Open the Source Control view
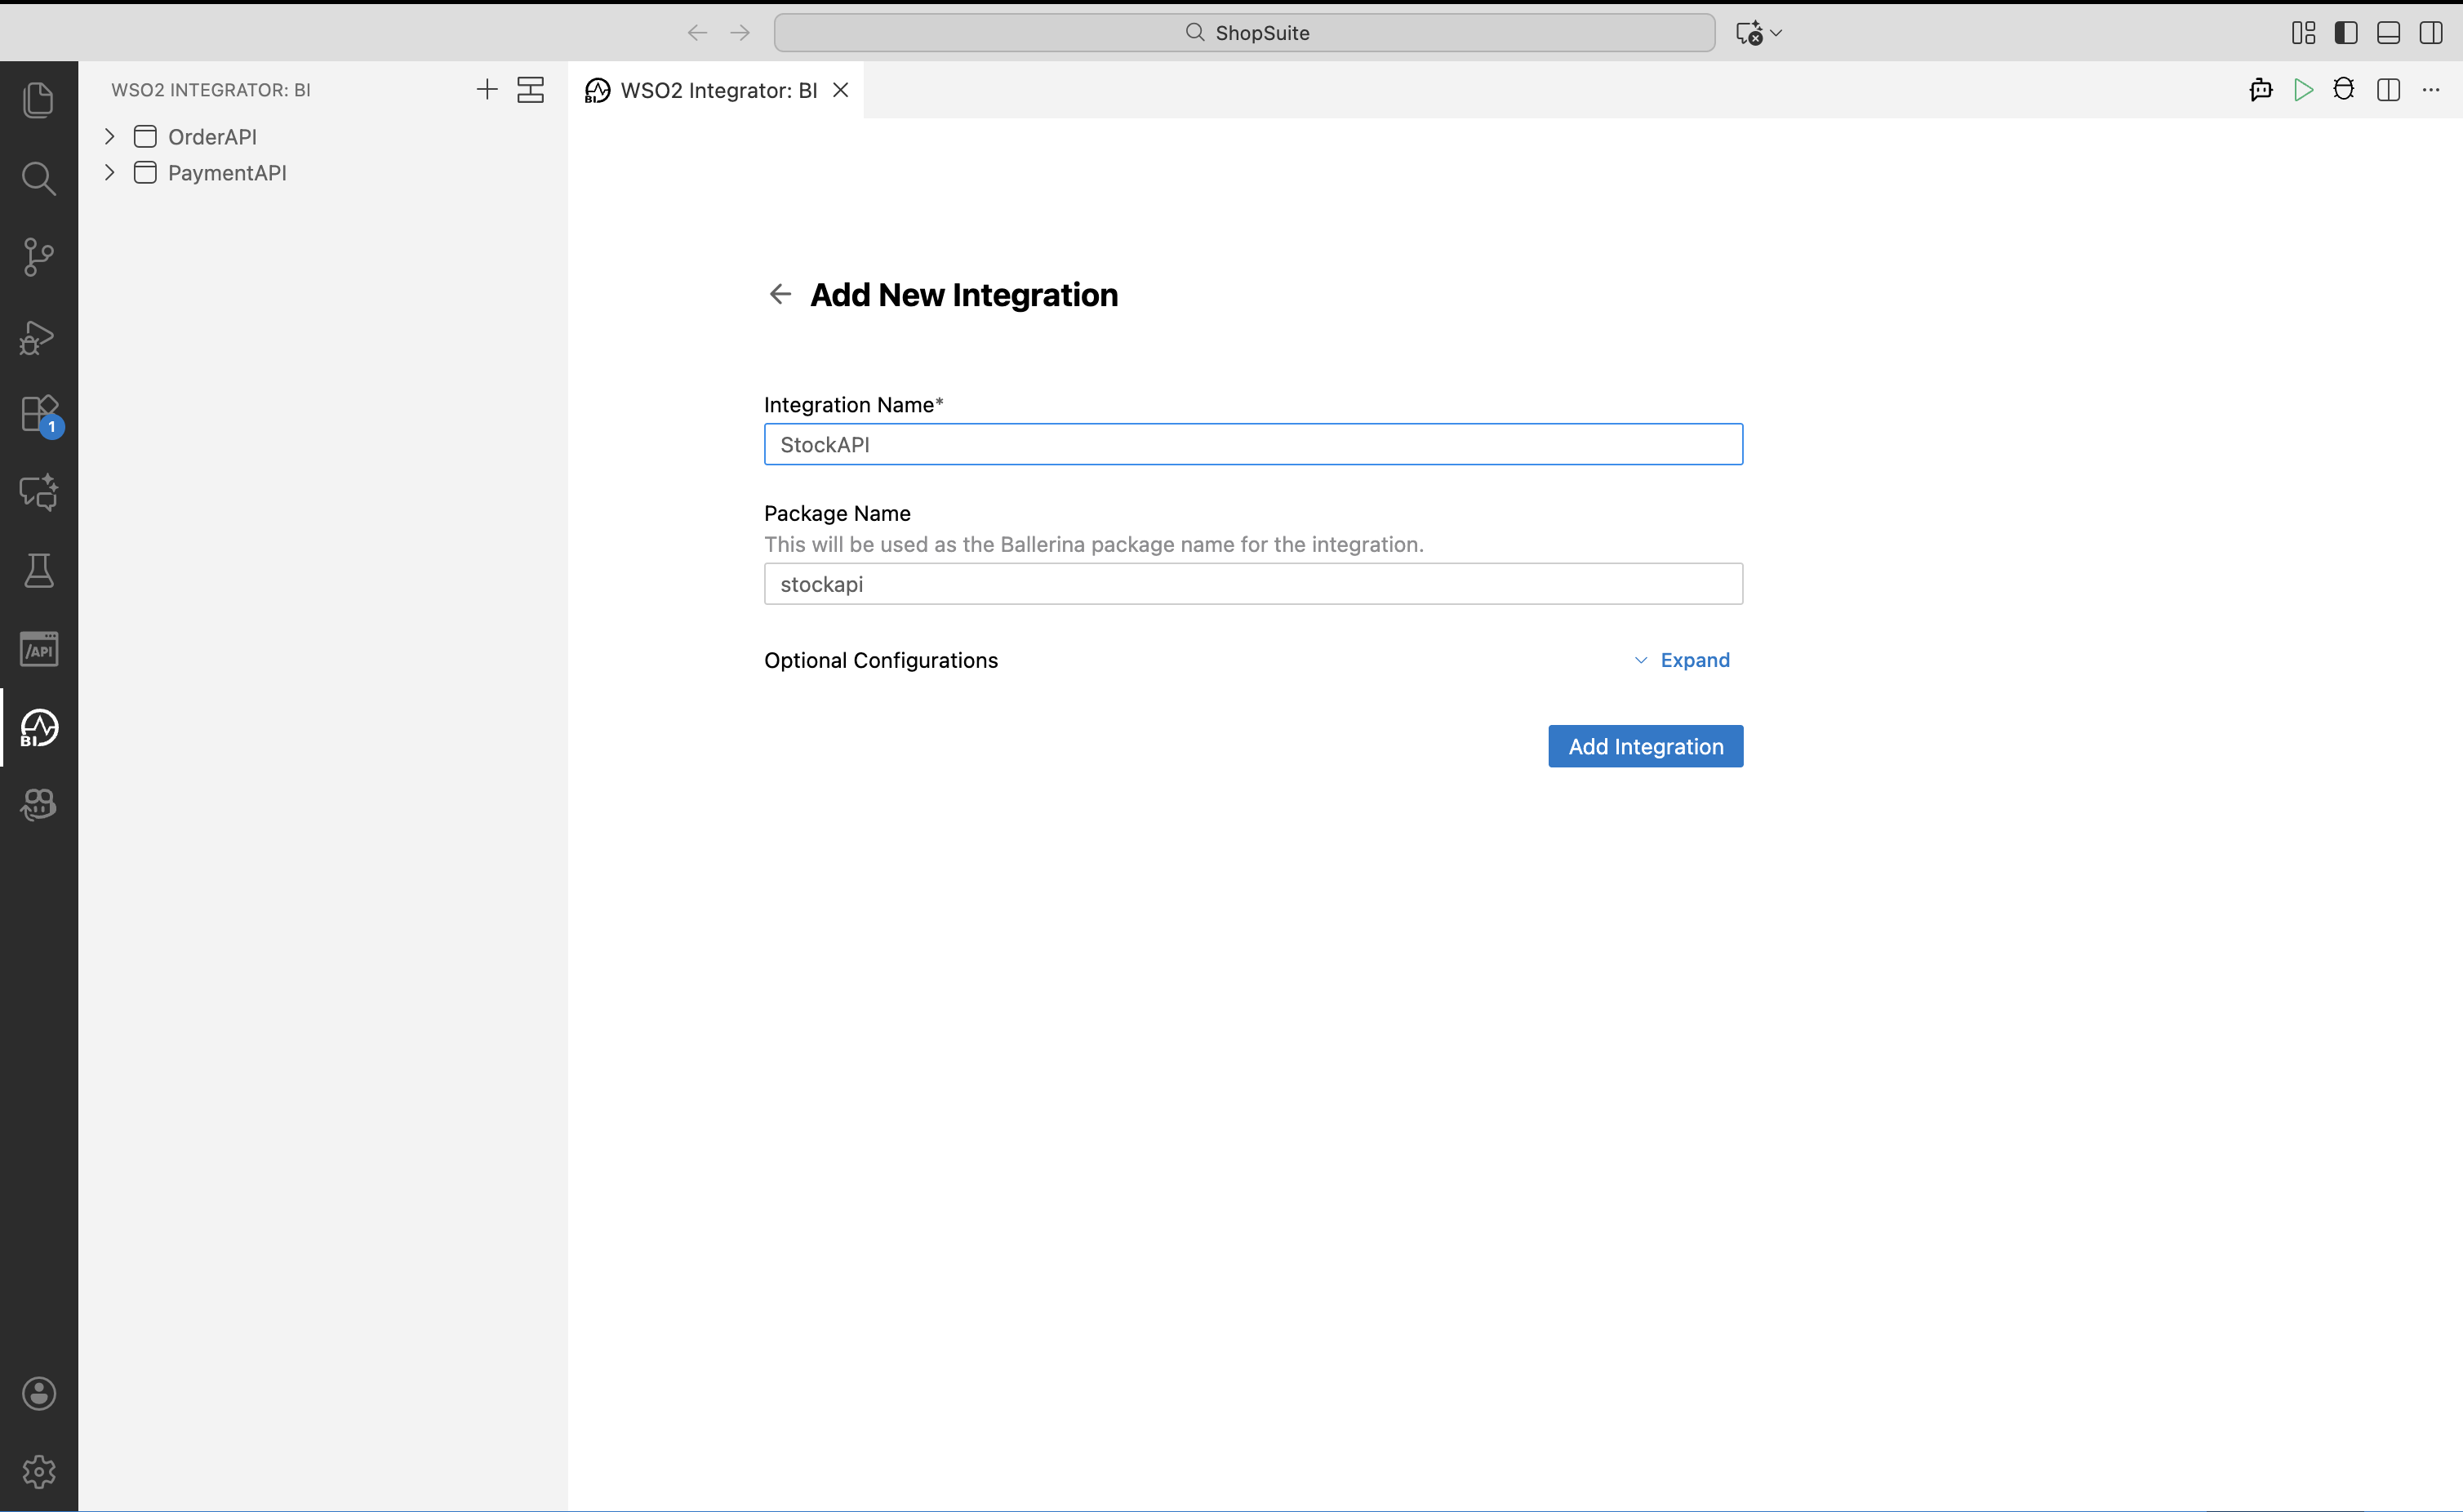2463x1512 pixels. point(38,257)
